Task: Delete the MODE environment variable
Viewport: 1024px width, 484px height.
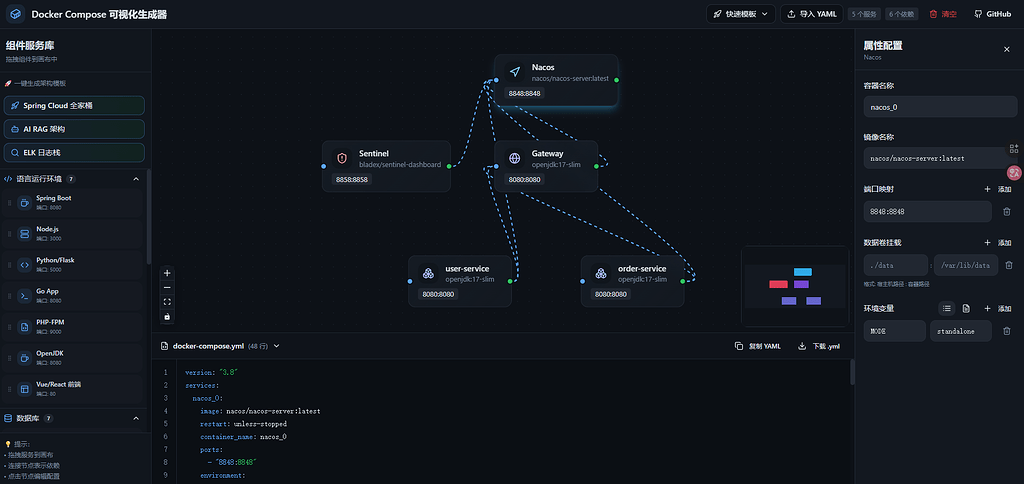Action: [x=1006, y=331]
